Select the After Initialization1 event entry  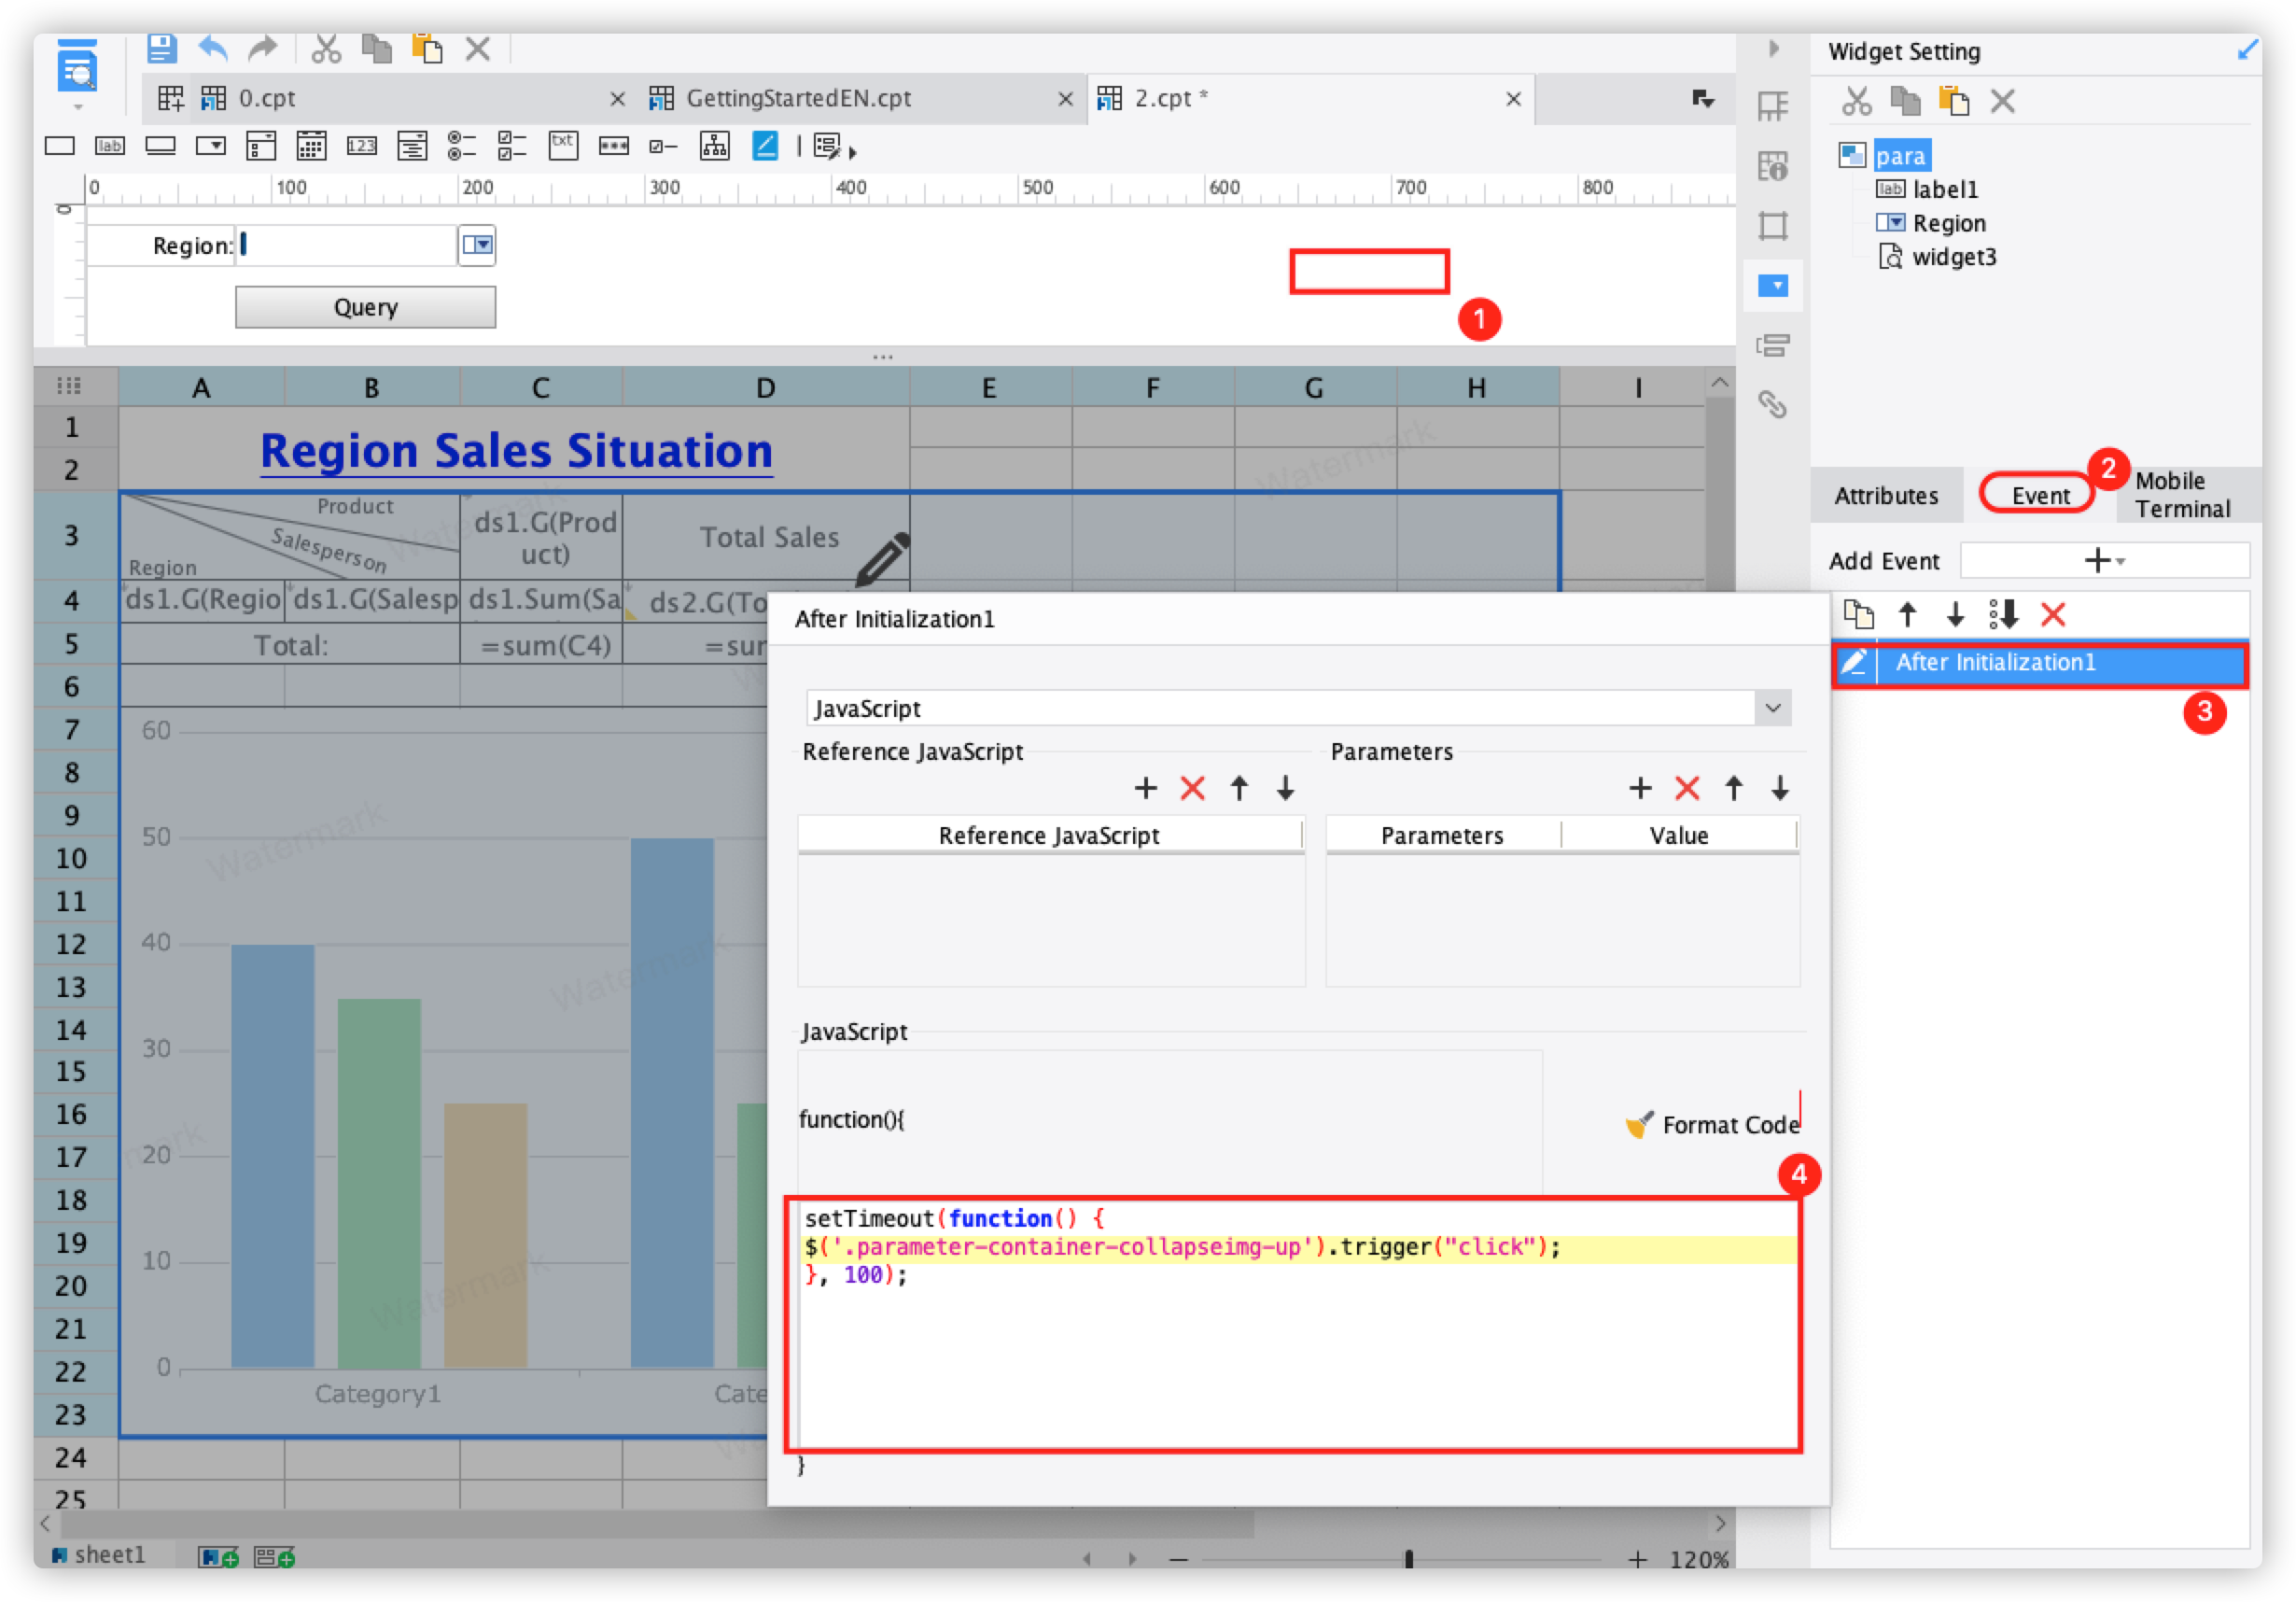[x=1995, y=663]
